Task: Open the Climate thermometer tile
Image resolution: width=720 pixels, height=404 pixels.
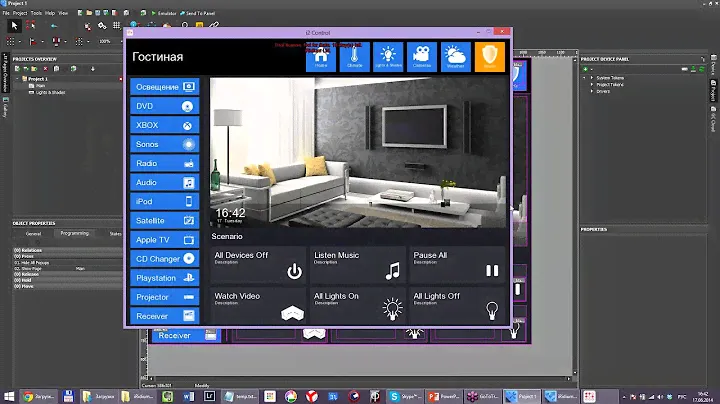Action: (356, 58)
